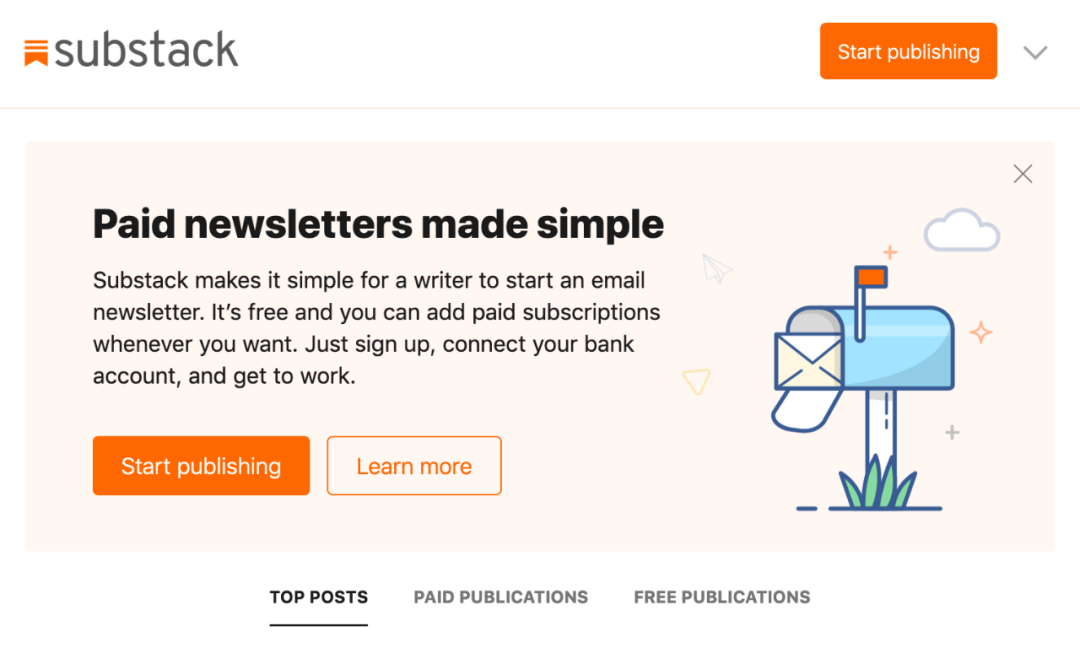Open the Free Publications tab
The height and width of the screenshot is (648, 1080).
(x=722, y=597)
